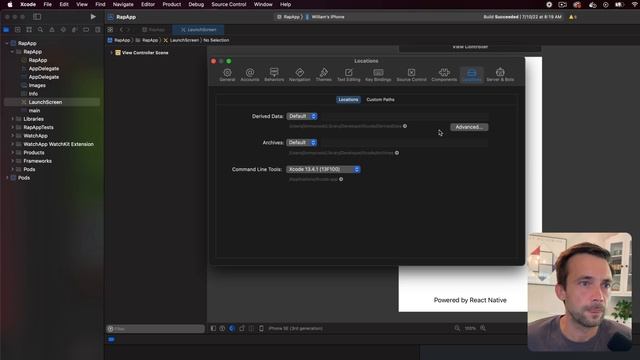
Task: Zoom out canvas magnifier icon
Action: tap(457, 328)
